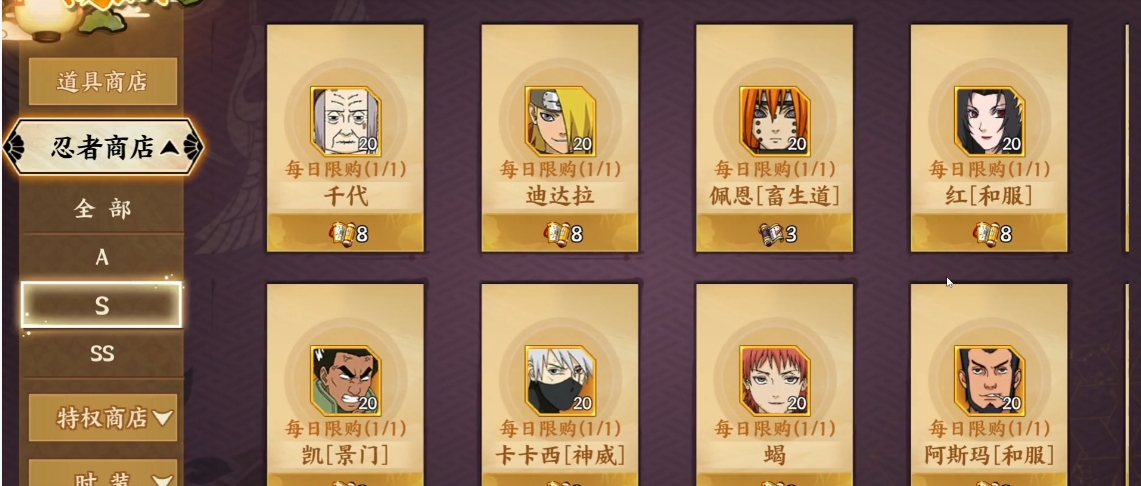This screenshot has height=486, width=1141.
Task: Click the 阿斯玛[和服] portrait icon
Action: pos(990,380)
